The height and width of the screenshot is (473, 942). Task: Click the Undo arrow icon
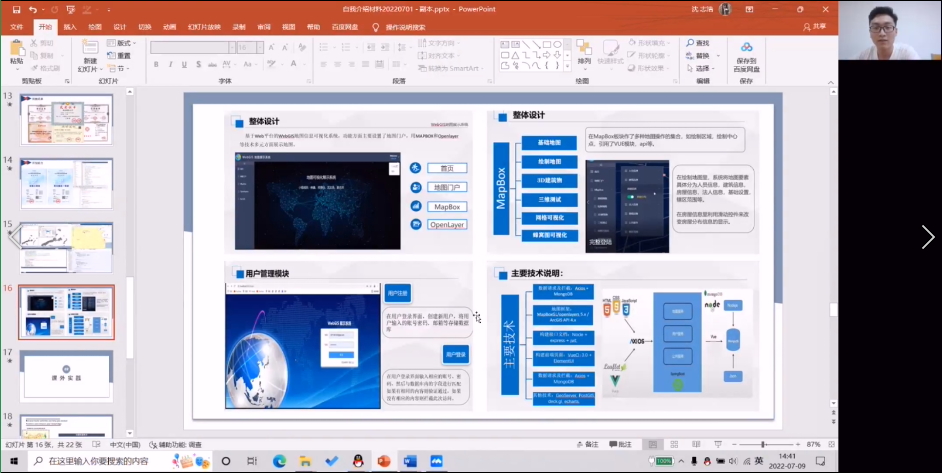coord(33,9)
